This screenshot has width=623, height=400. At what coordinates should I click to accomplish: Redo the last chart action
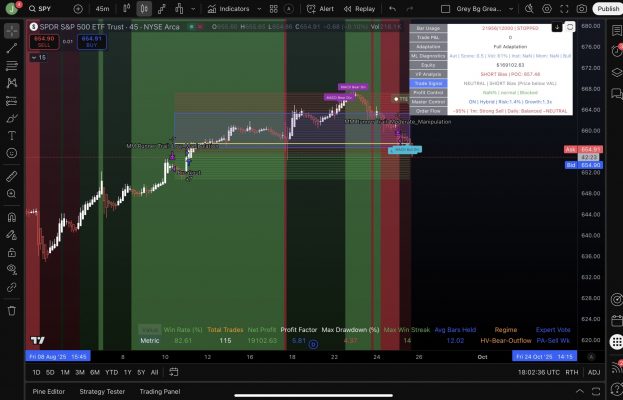410,9
